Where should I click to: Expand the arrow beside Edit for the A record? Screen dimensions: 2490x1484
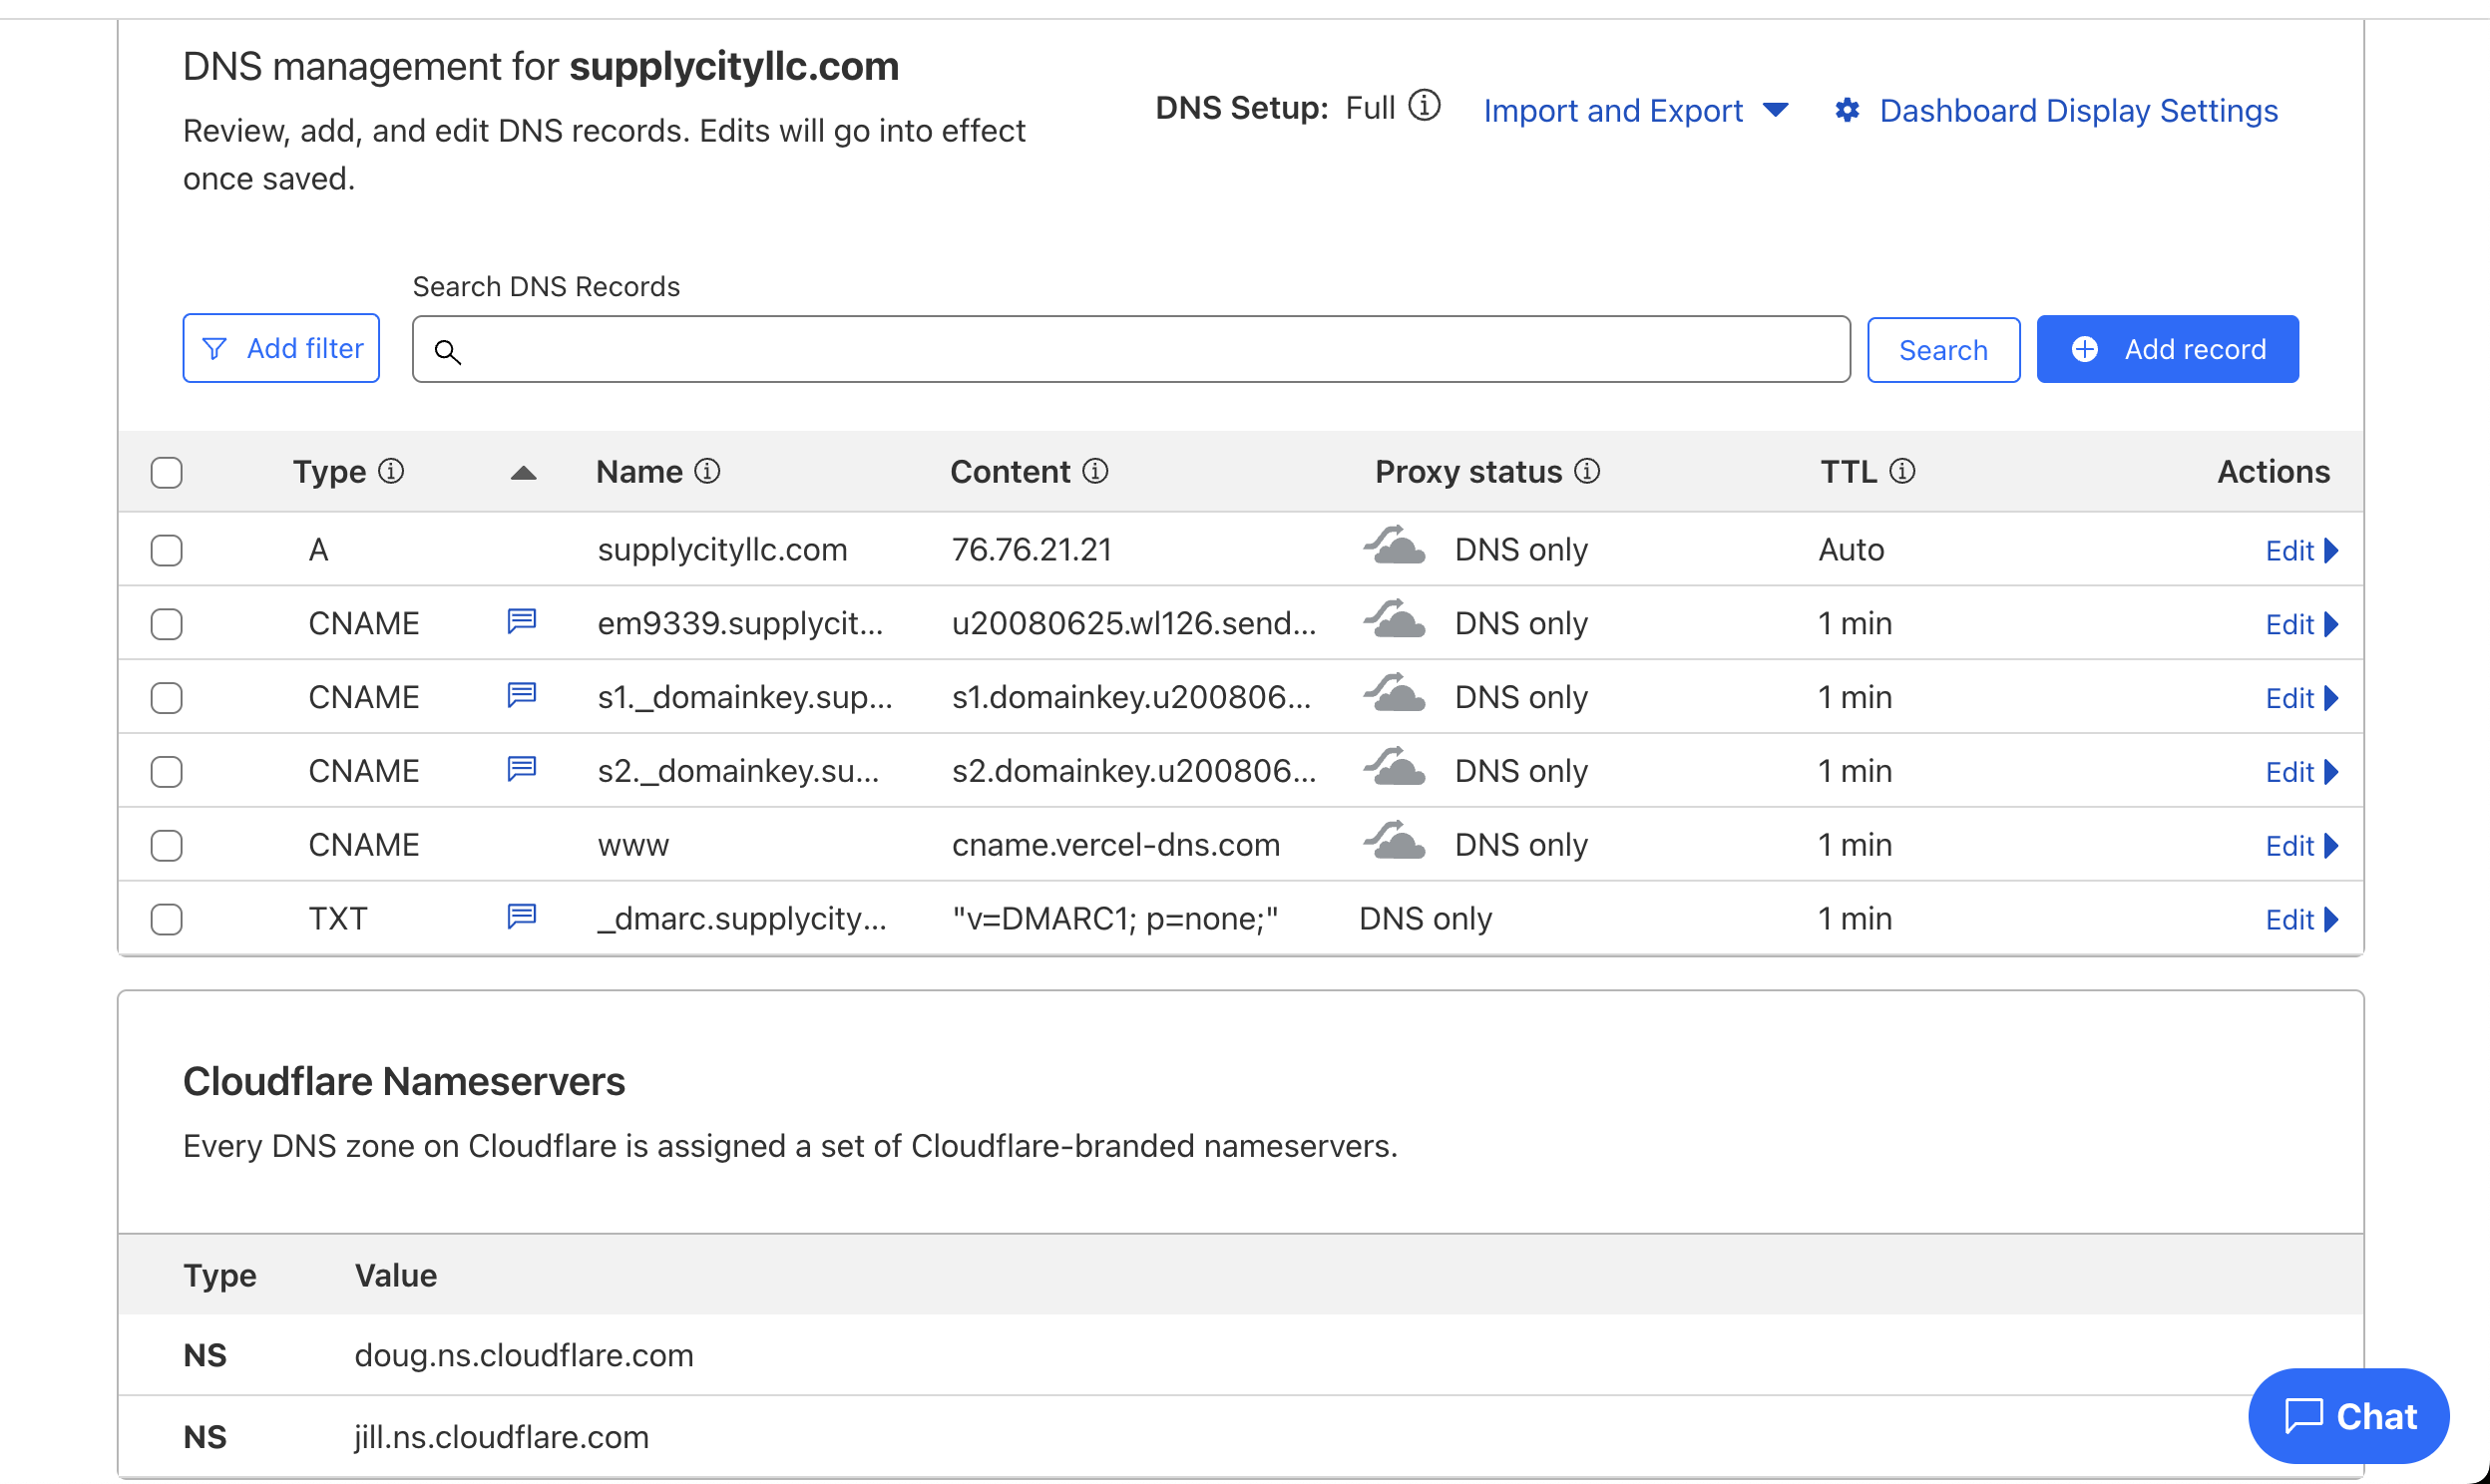(2331, 550)
